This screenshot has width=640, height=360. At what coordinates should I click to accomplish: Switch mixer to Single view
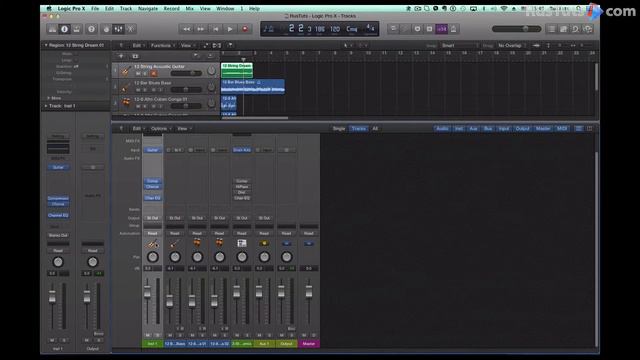click(x=339, y=129)
